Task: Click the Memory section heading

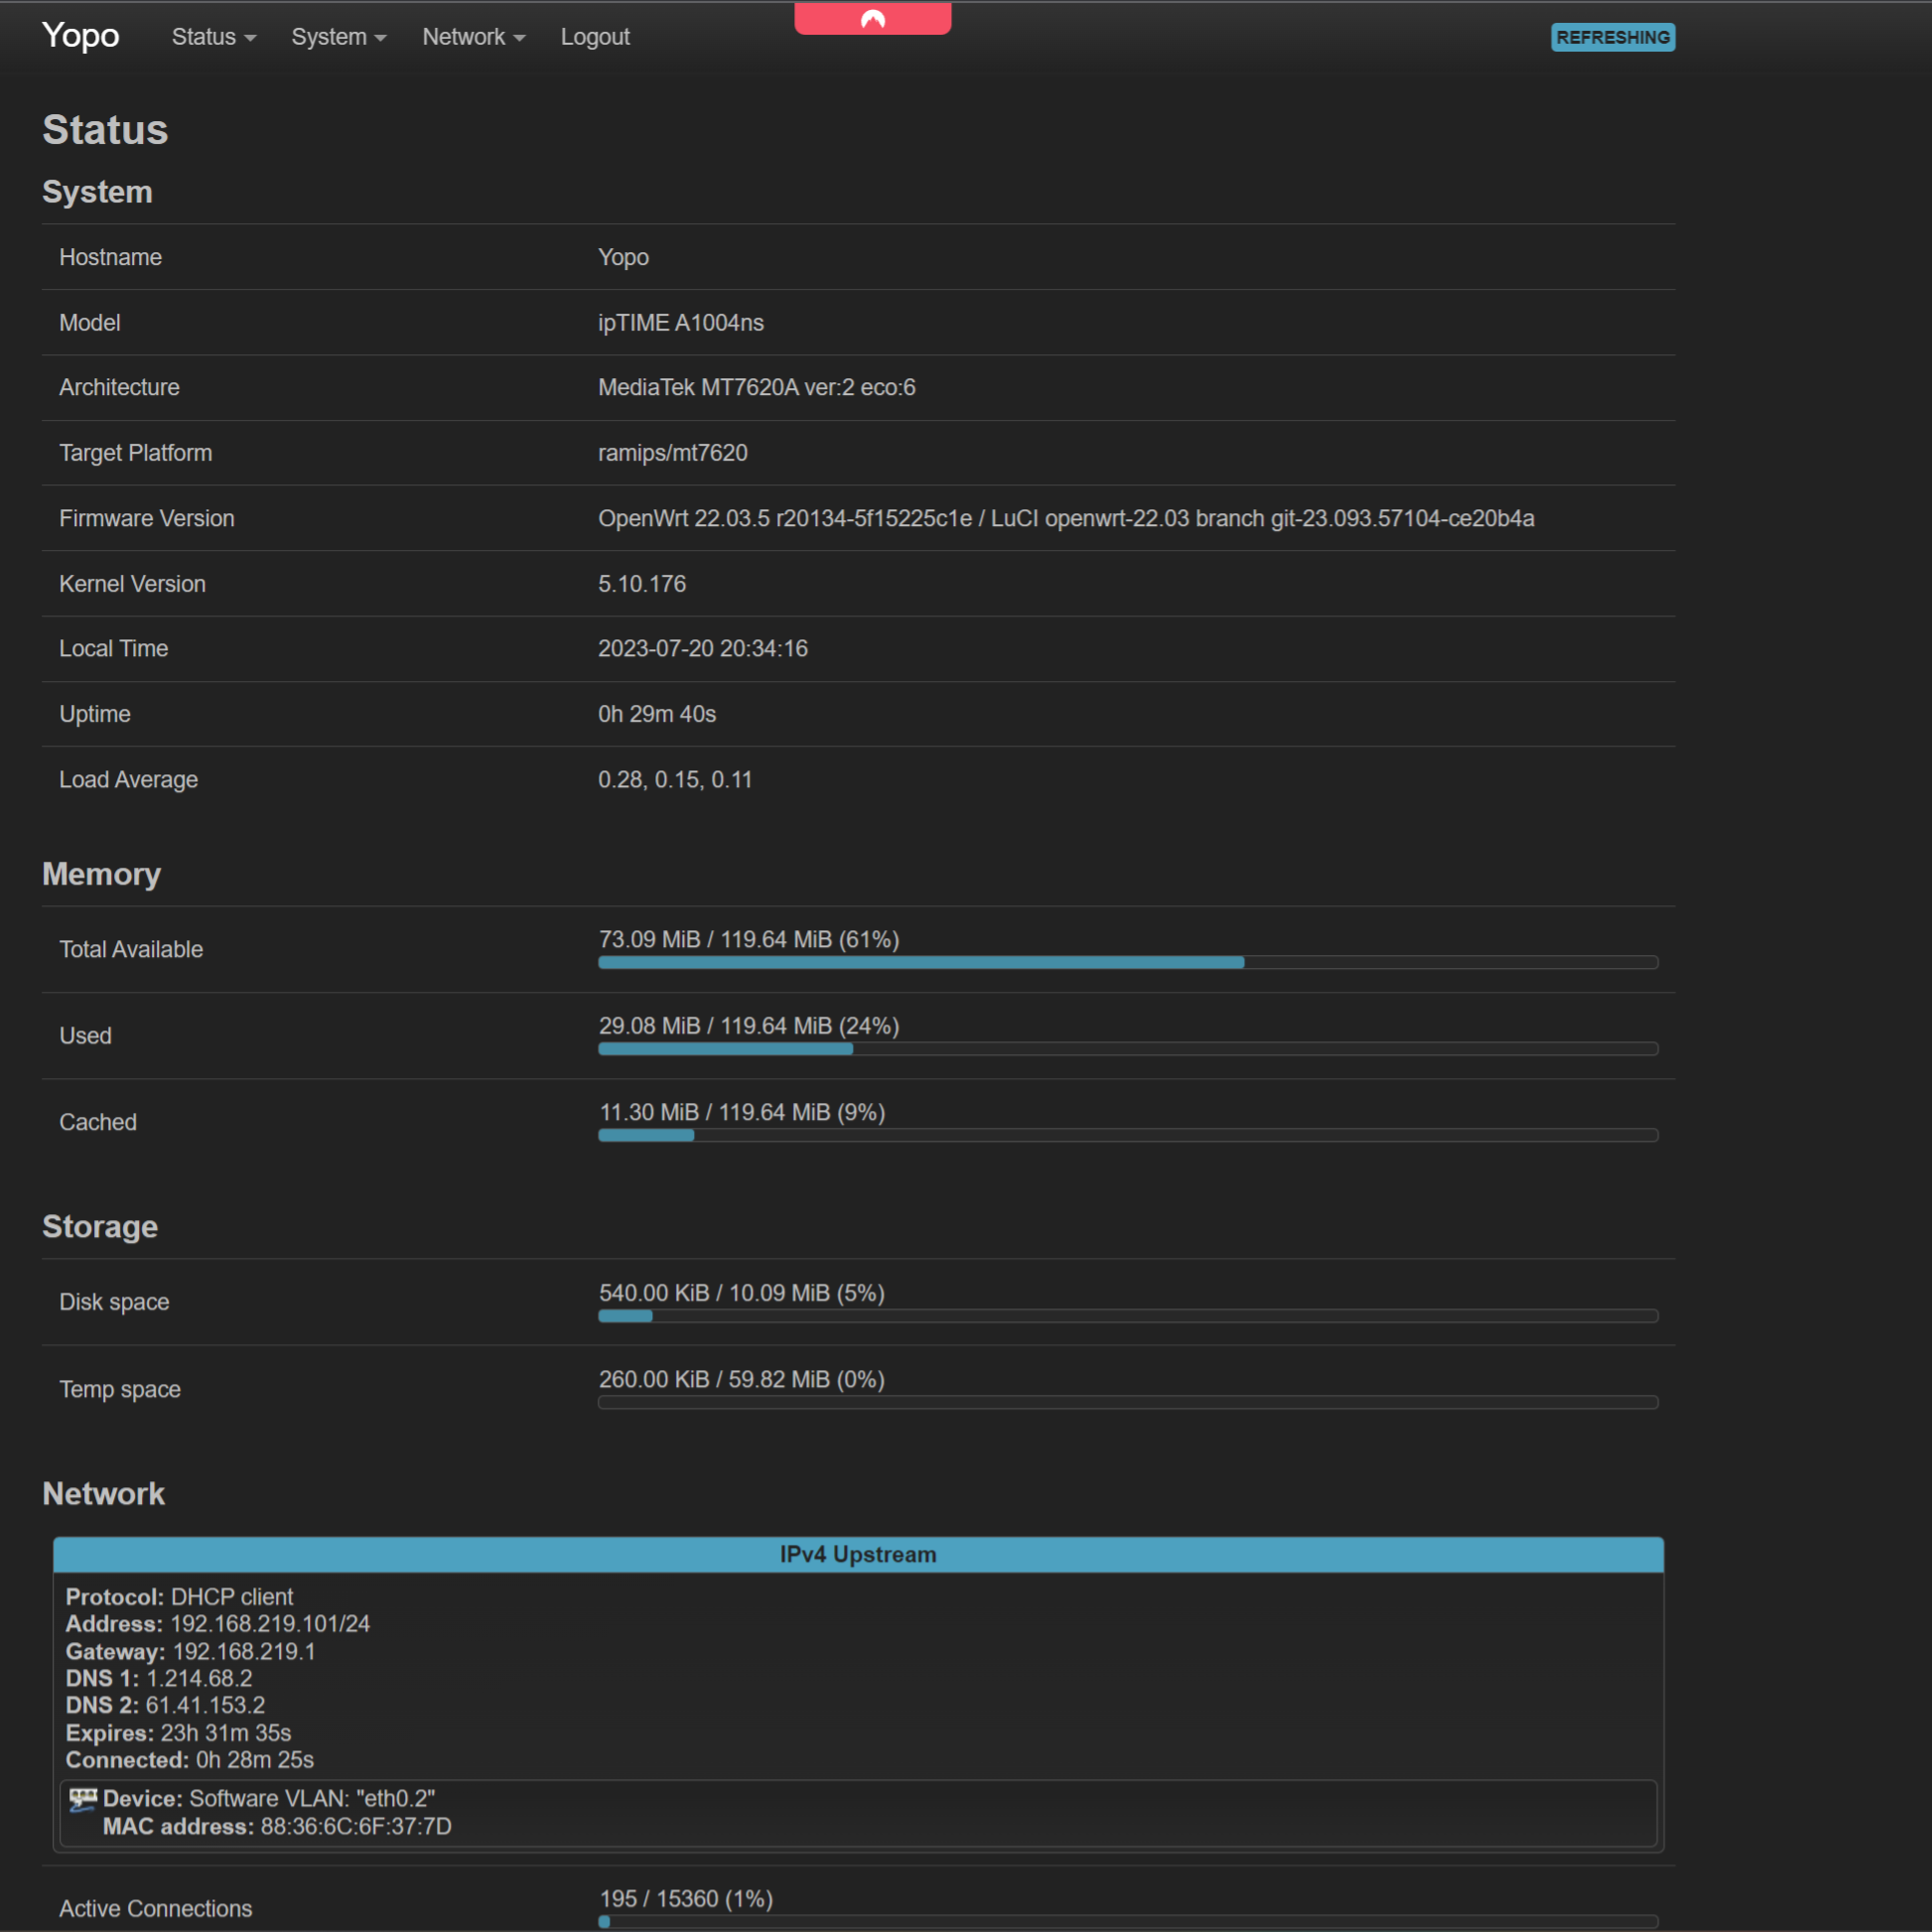Action: point(101,874)
